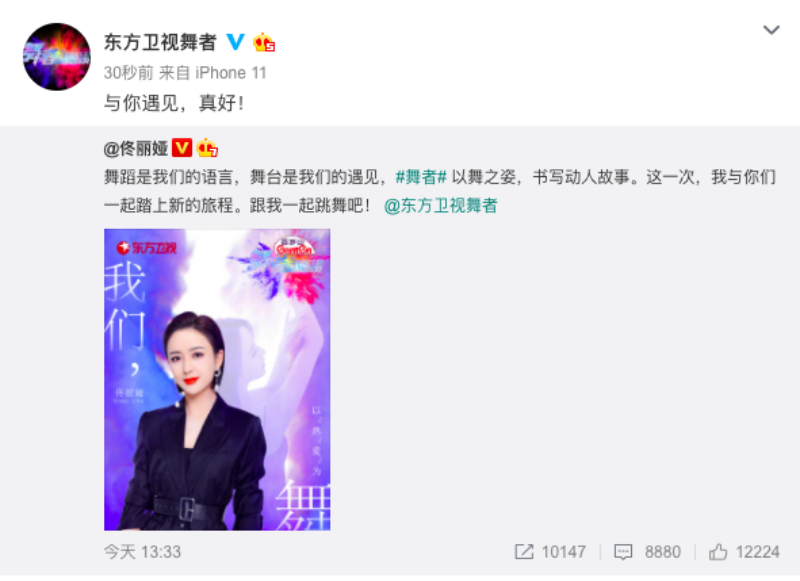This screenshot has width=800, height=581.
Task: Click the like count 12224
Action: [758, 552]
